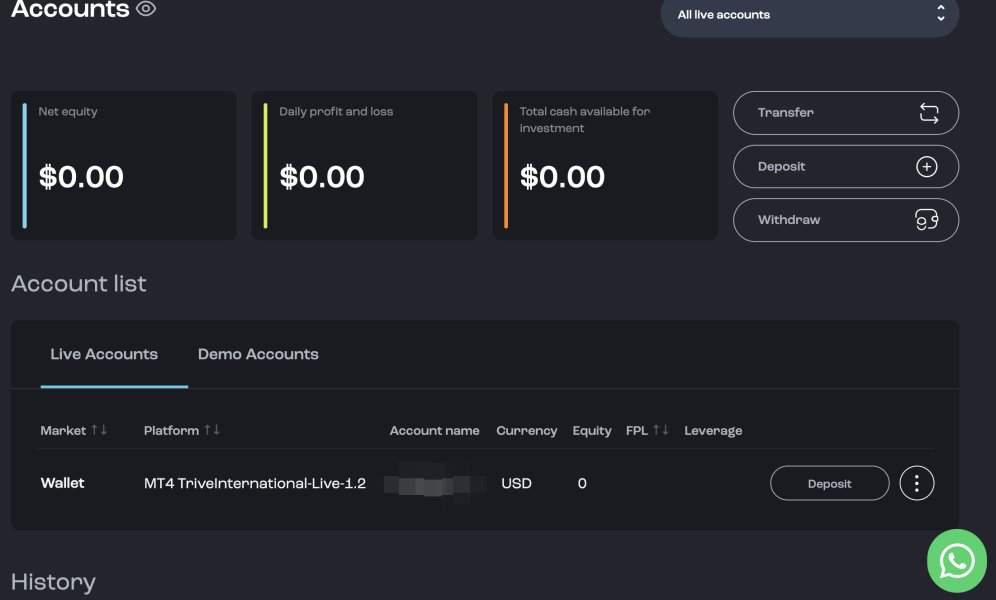996x600 pixels.
Task: Click the Daily profit and loss card
Action: pyautogui.click(x=364, y=166)
